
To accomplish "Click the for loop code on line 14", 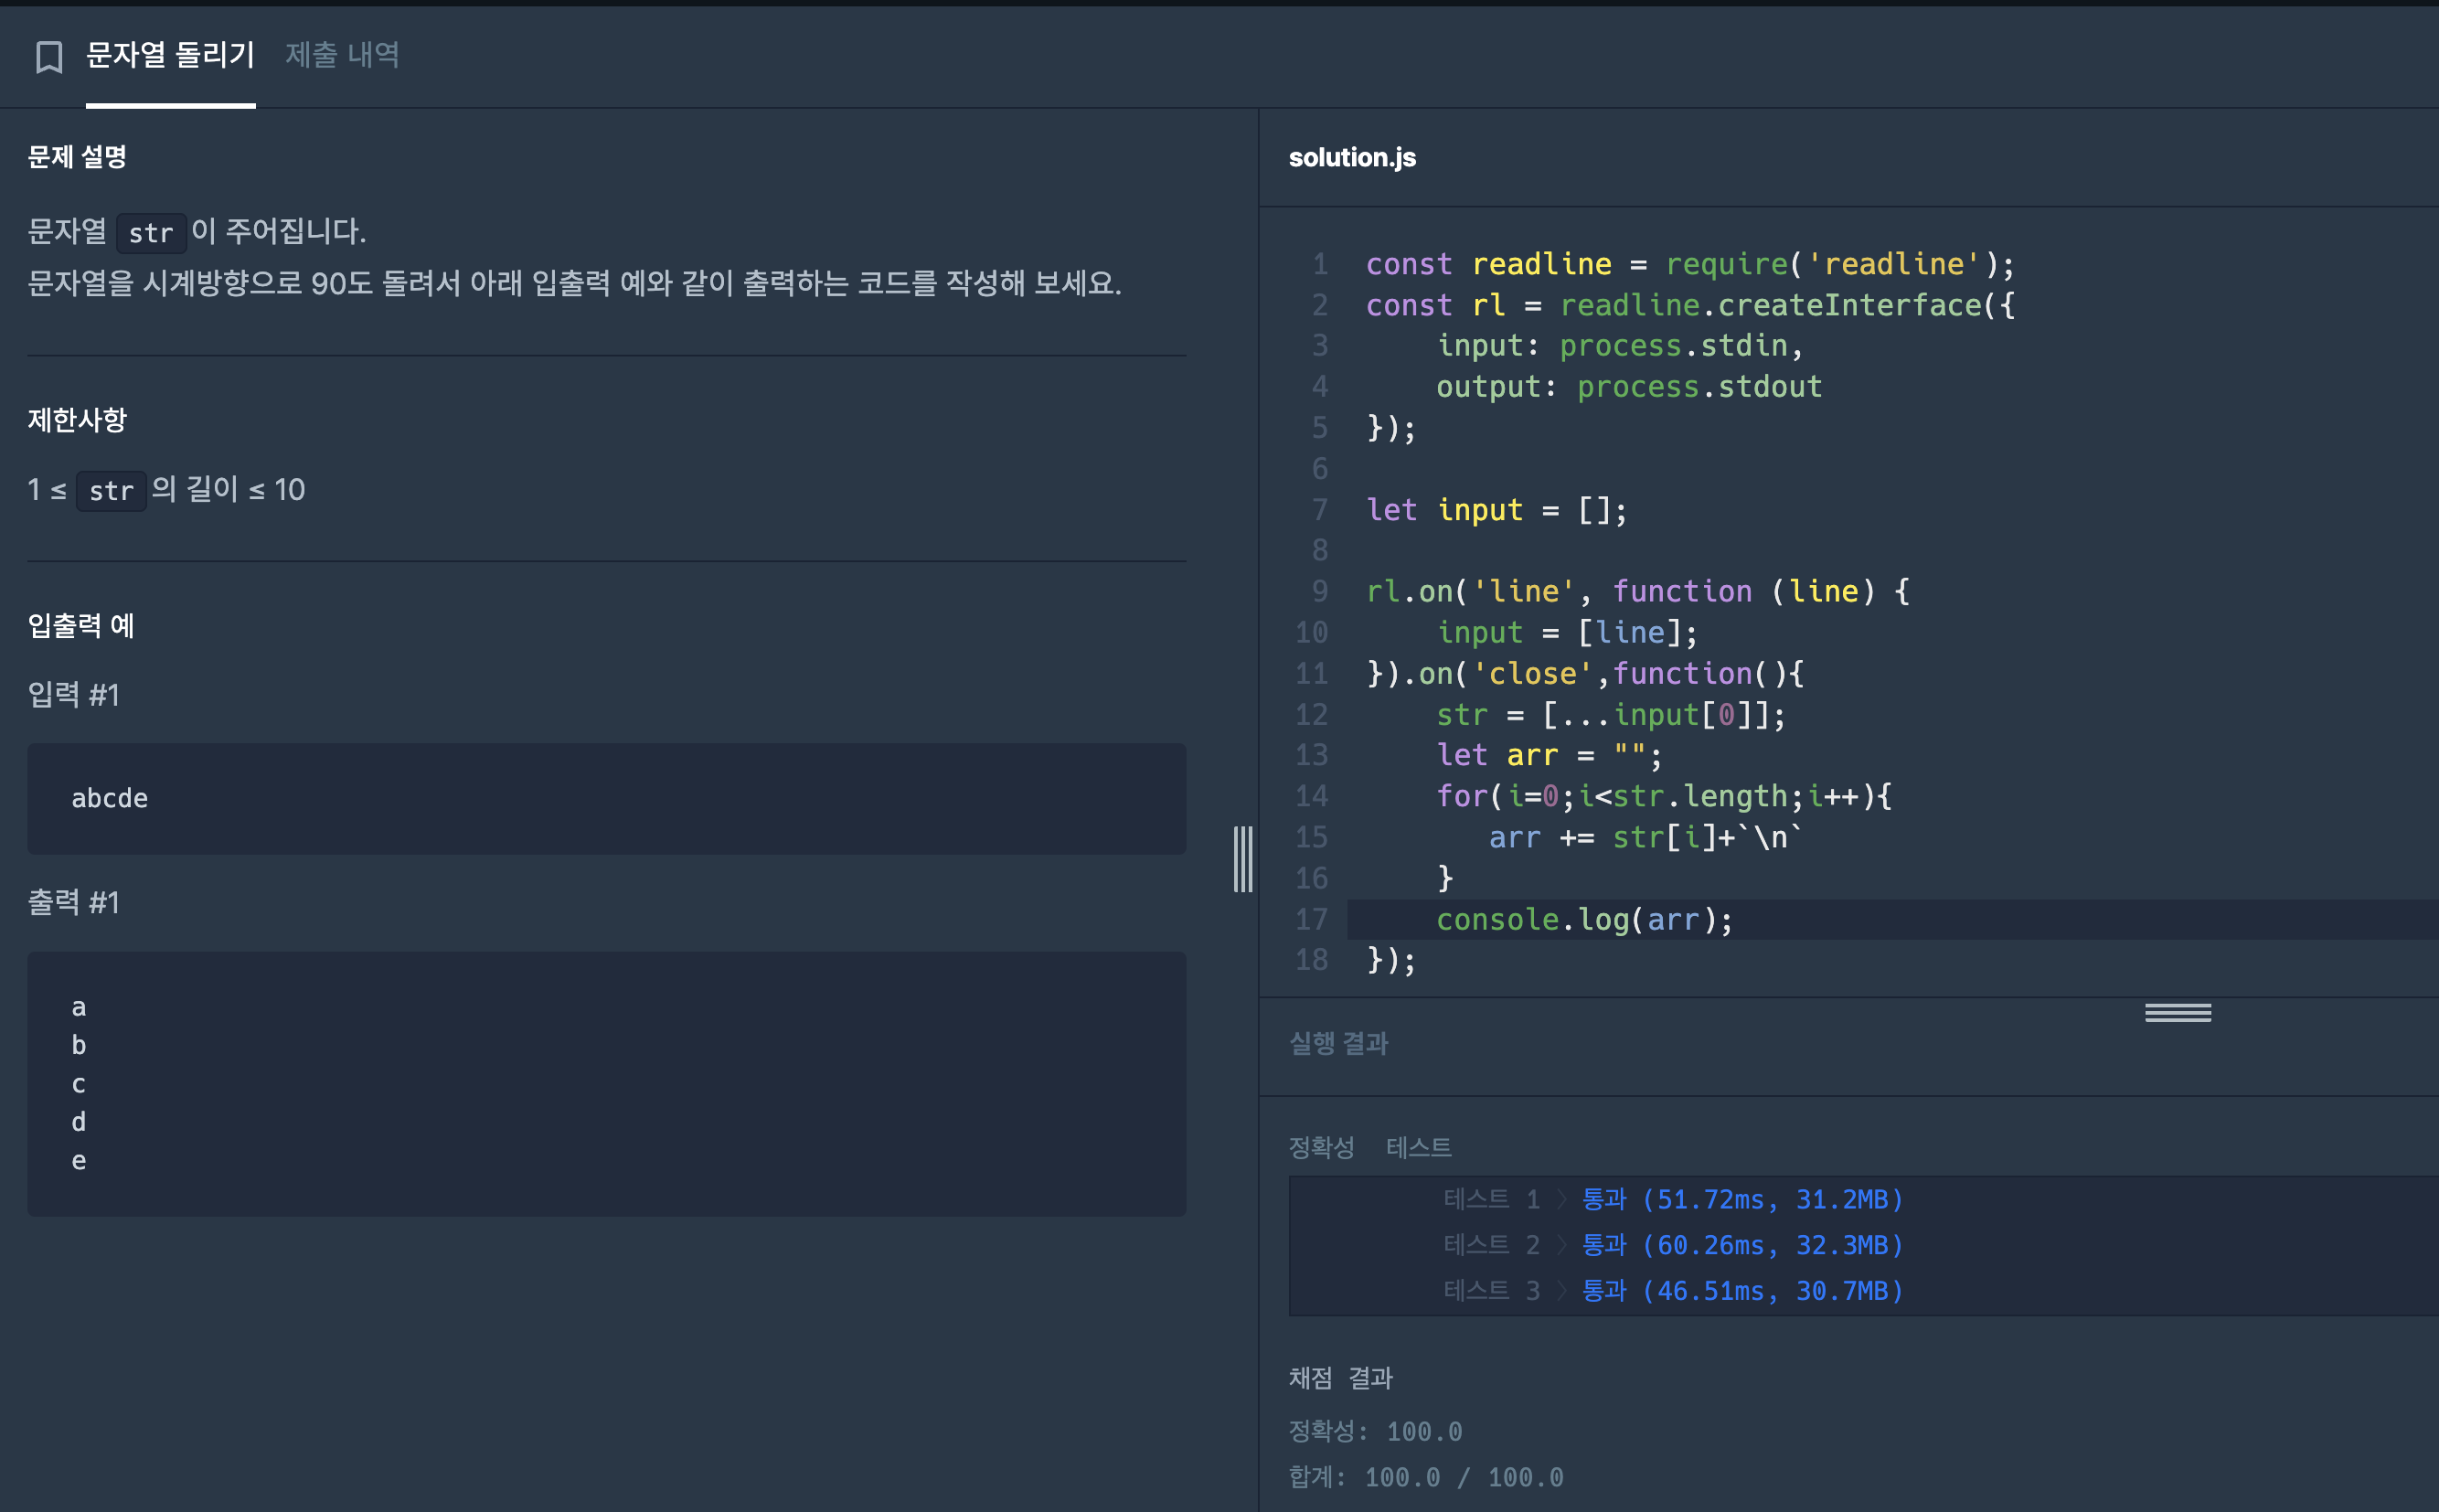I will [x=1664, y=796].
